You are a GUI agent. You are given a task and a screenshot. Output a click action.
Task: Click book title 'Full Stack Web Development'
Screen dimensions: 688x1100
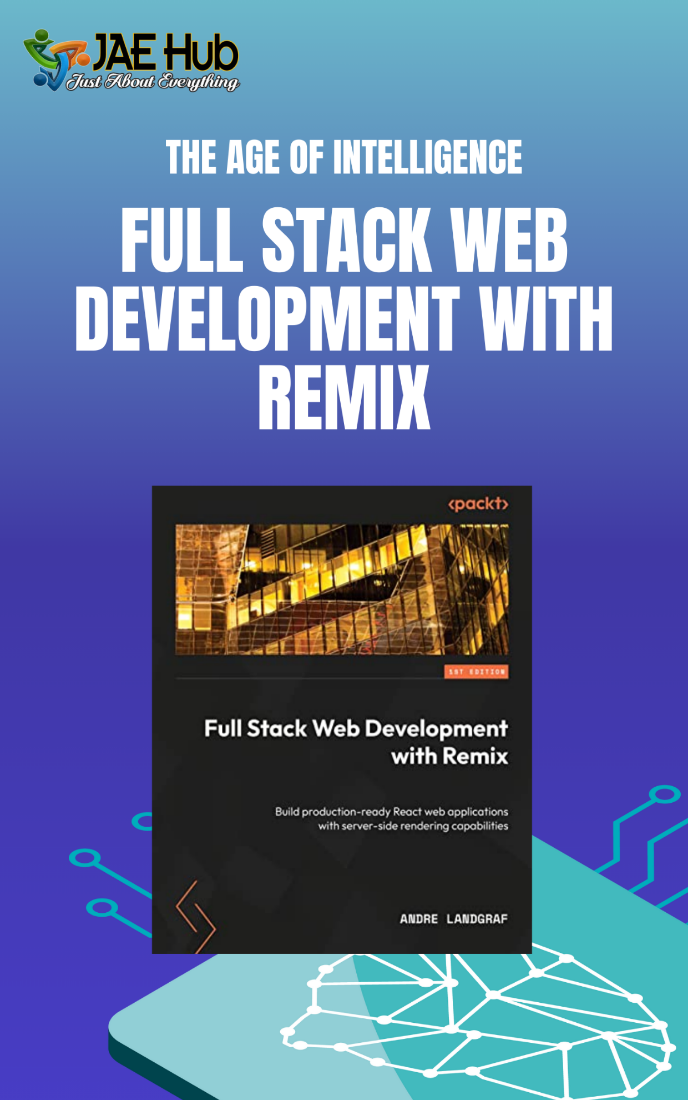coord(356,728)
